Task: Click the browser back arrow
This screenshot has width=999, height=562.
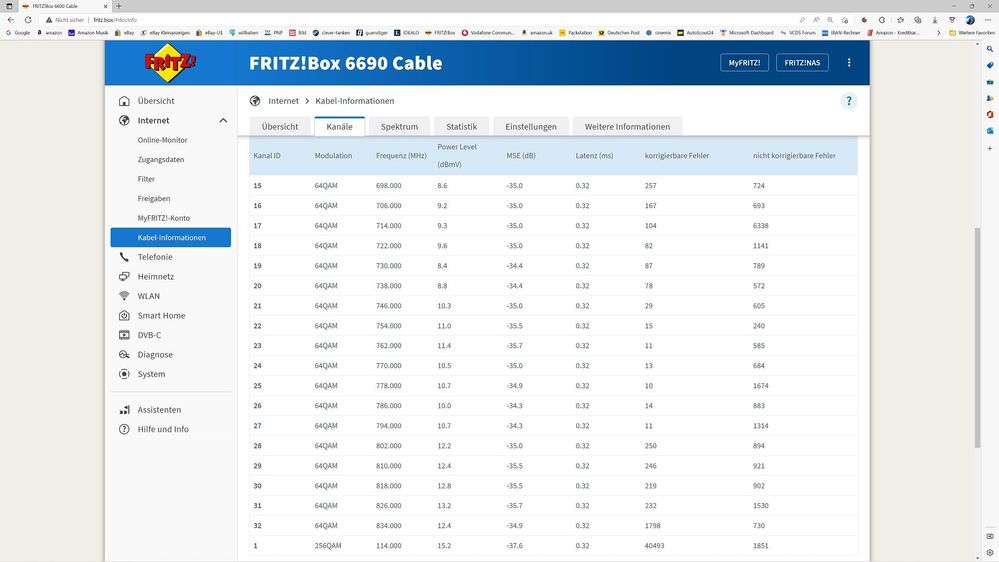Action: click(11, 20)
